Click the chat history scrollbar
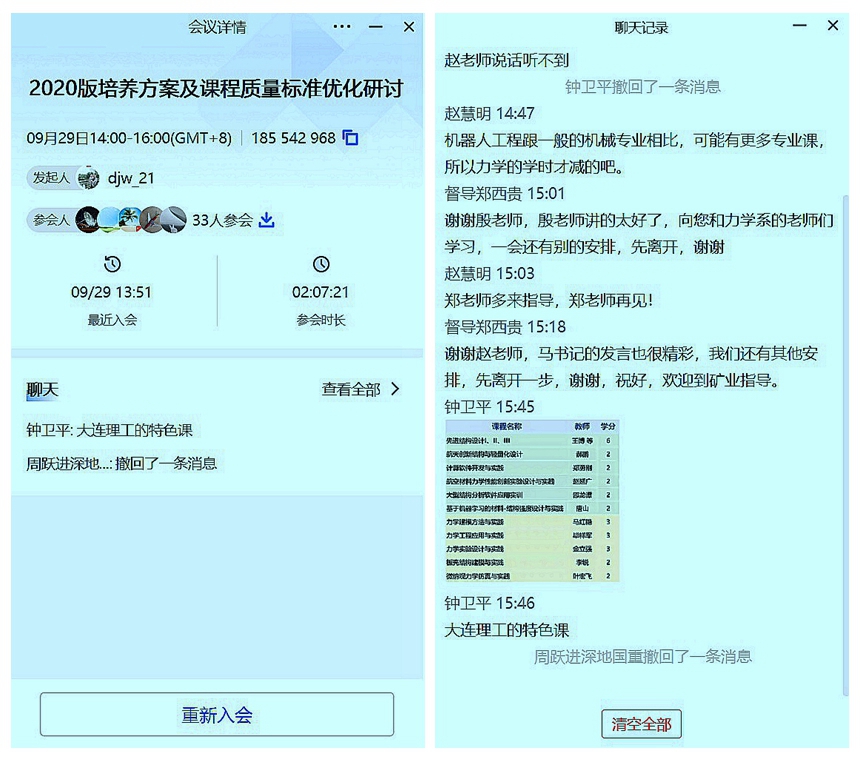This screenshot has width=860, height=760. coord(845,400)
